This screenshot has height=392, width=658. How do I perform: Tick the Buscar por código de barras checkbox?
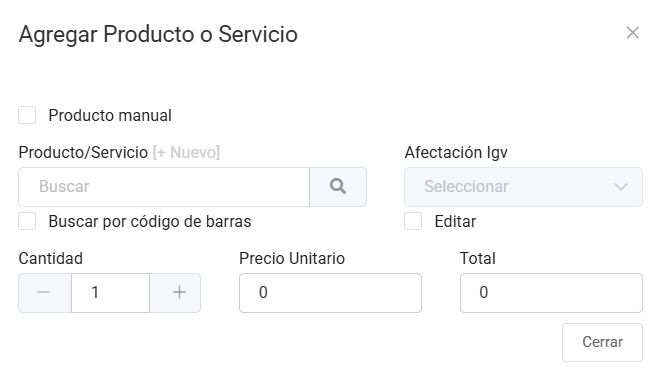(x=27, y=221)
